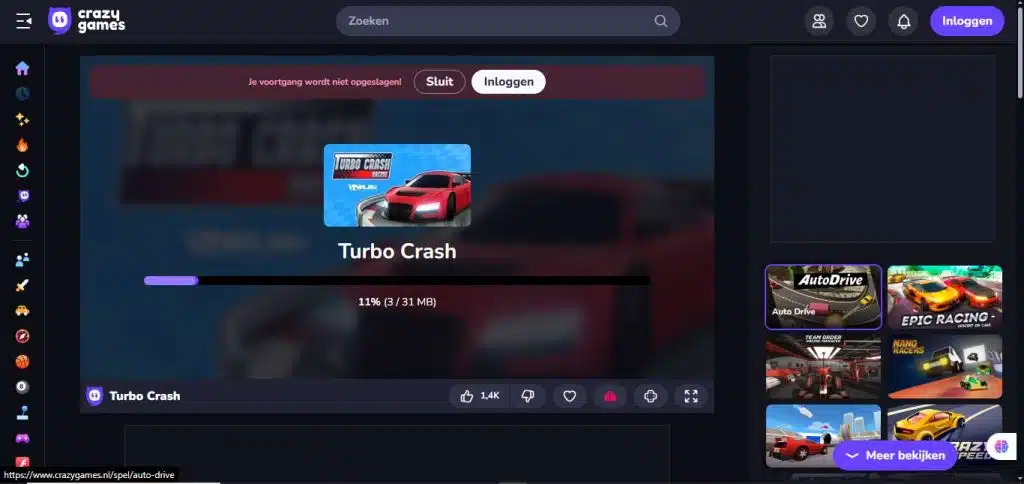This screenshot has width=1024, height=484.
Task: Open action games sword icon in sidebar
Action: [x=22, y=285]
